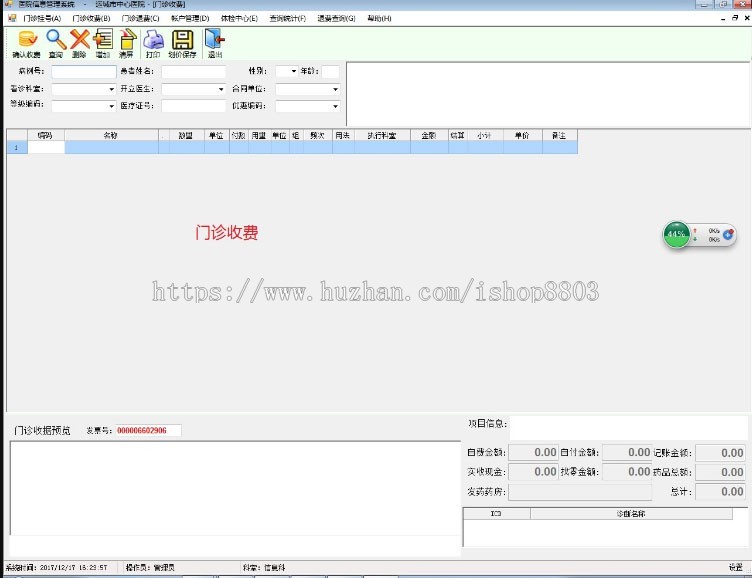The height and width of the screenshot is (578, 752).
Task: Restore the inner child window
Action: (x=735, y=18)
